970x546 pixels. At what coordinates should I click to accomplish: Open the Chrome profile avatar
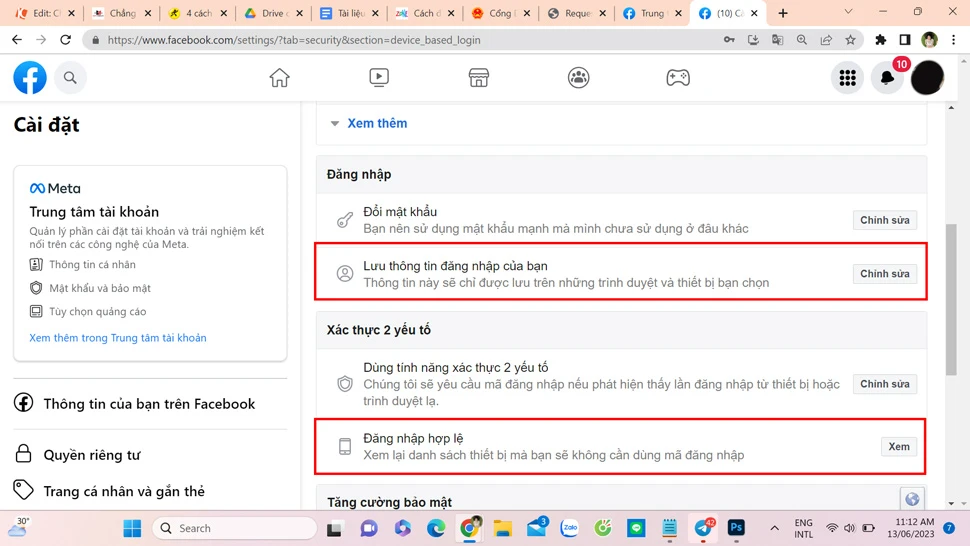coord(929,40)
